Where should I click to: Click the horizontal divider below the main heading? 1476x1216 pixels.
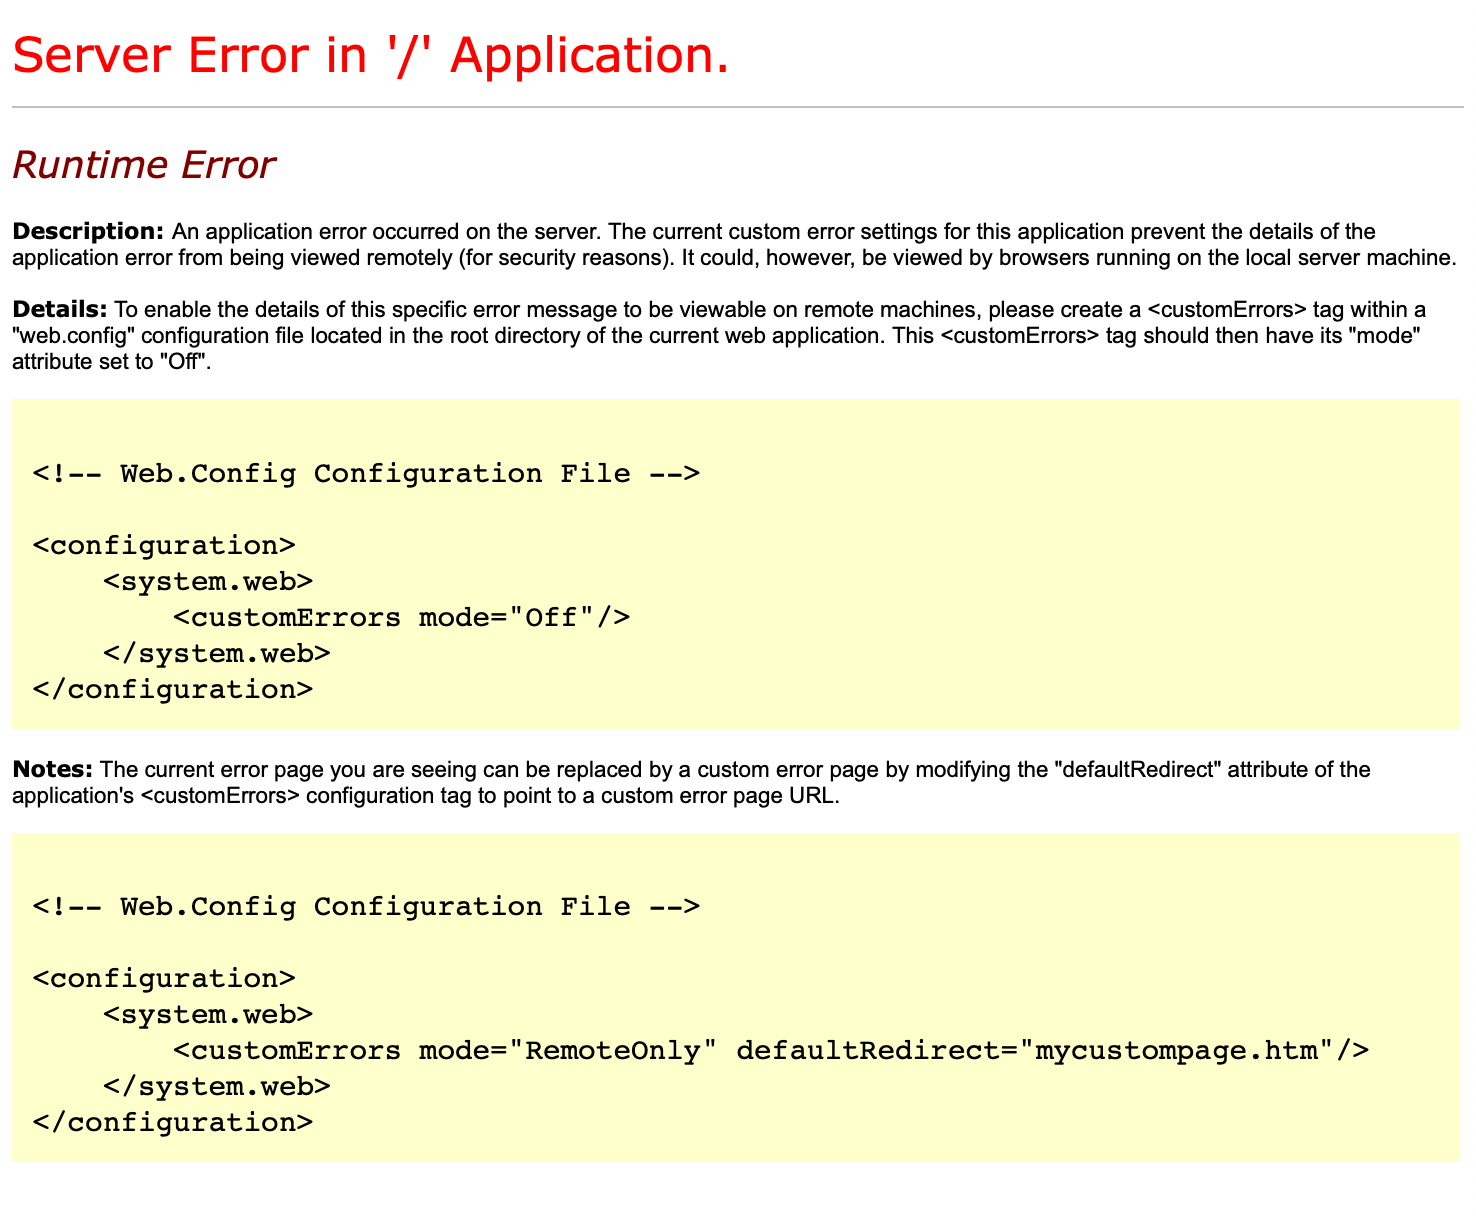(x=738, y=104)
